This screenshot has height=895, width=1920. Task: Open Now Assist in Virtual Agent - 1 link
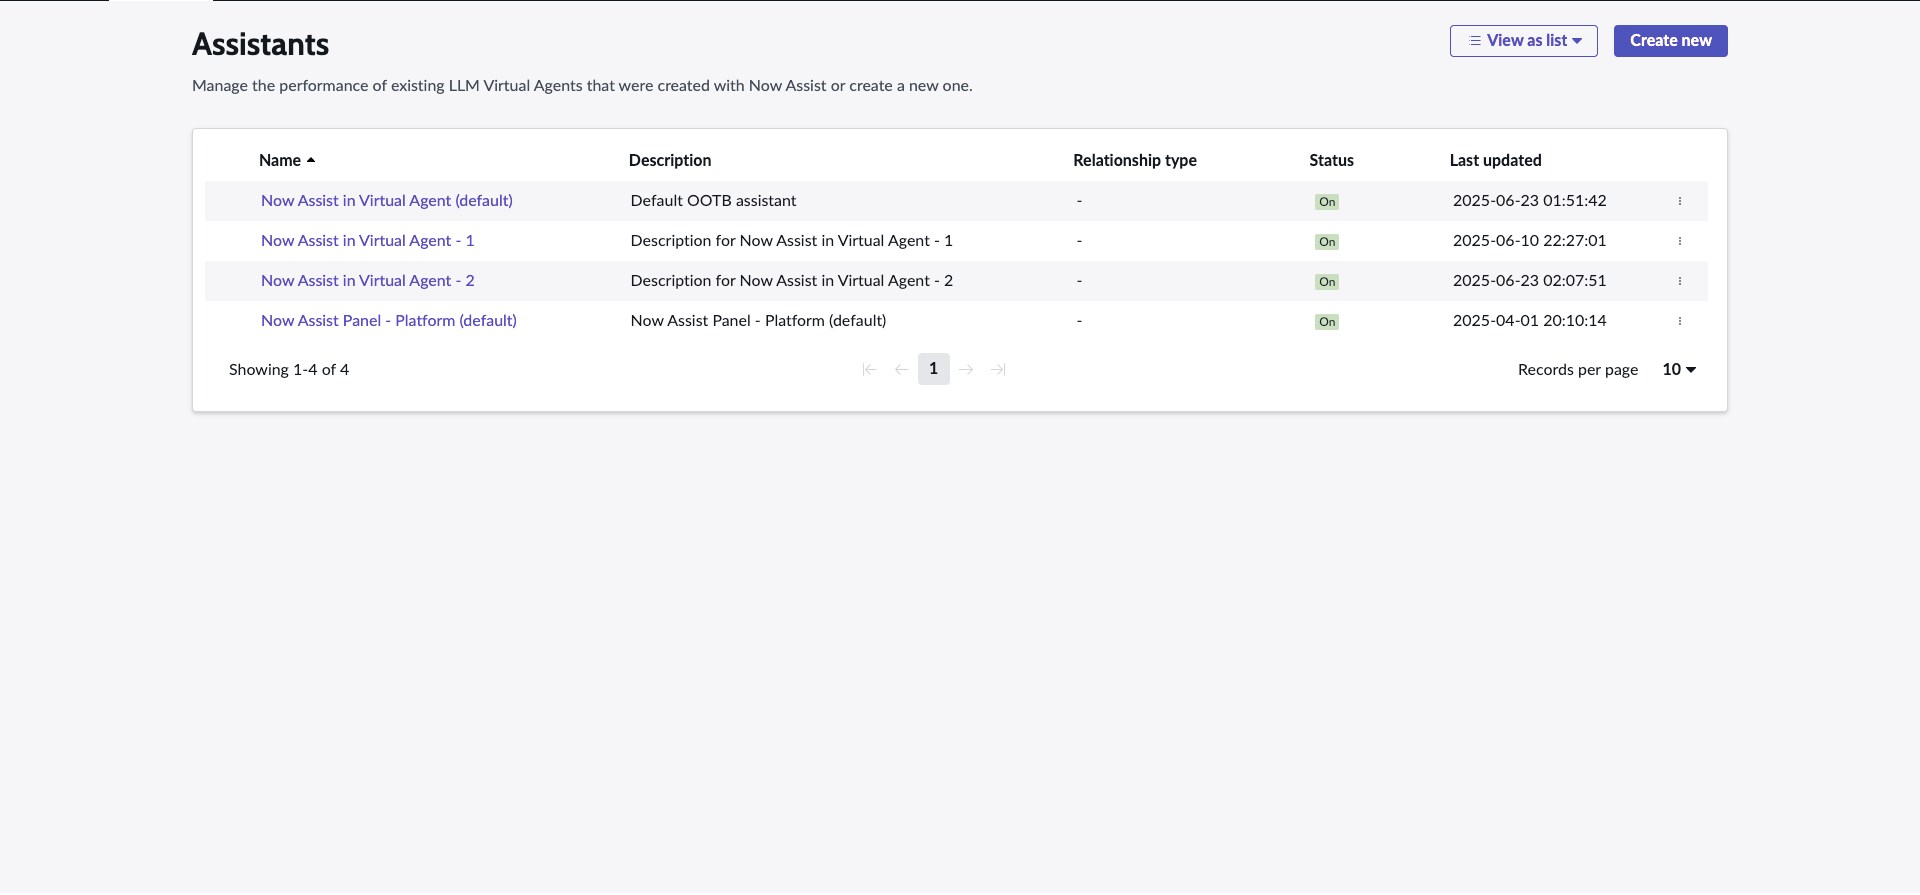(367, 241)
